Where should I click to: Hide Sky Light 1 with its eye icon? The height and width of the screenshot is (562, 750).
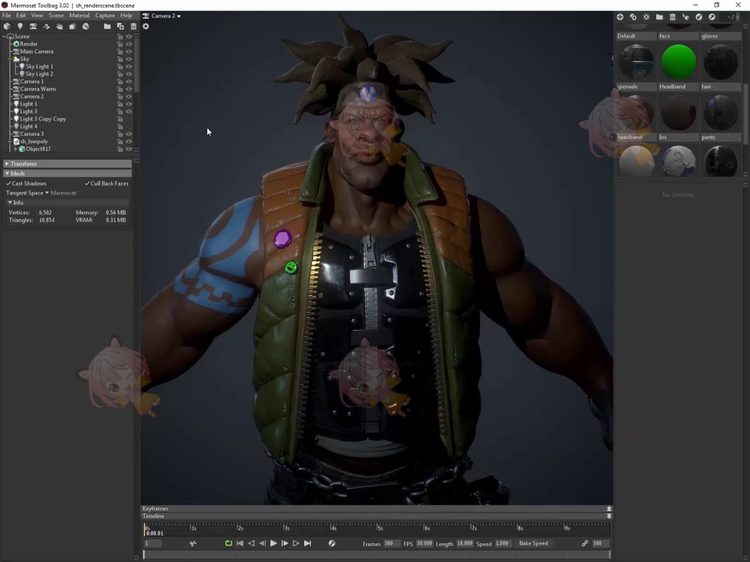coord(129,66)
